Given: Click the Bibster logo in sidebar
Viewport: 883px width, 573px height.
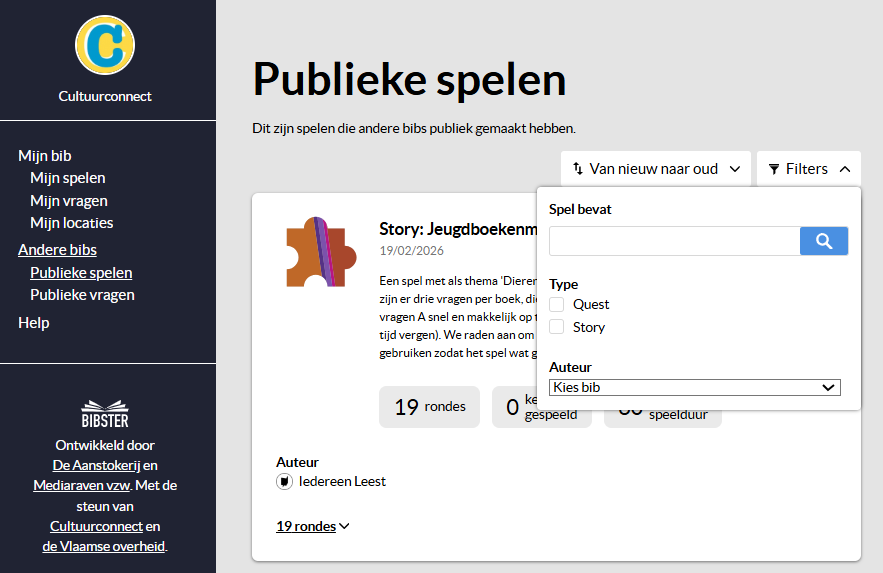Looking at the screenshot, I should (x=105, y=414).
